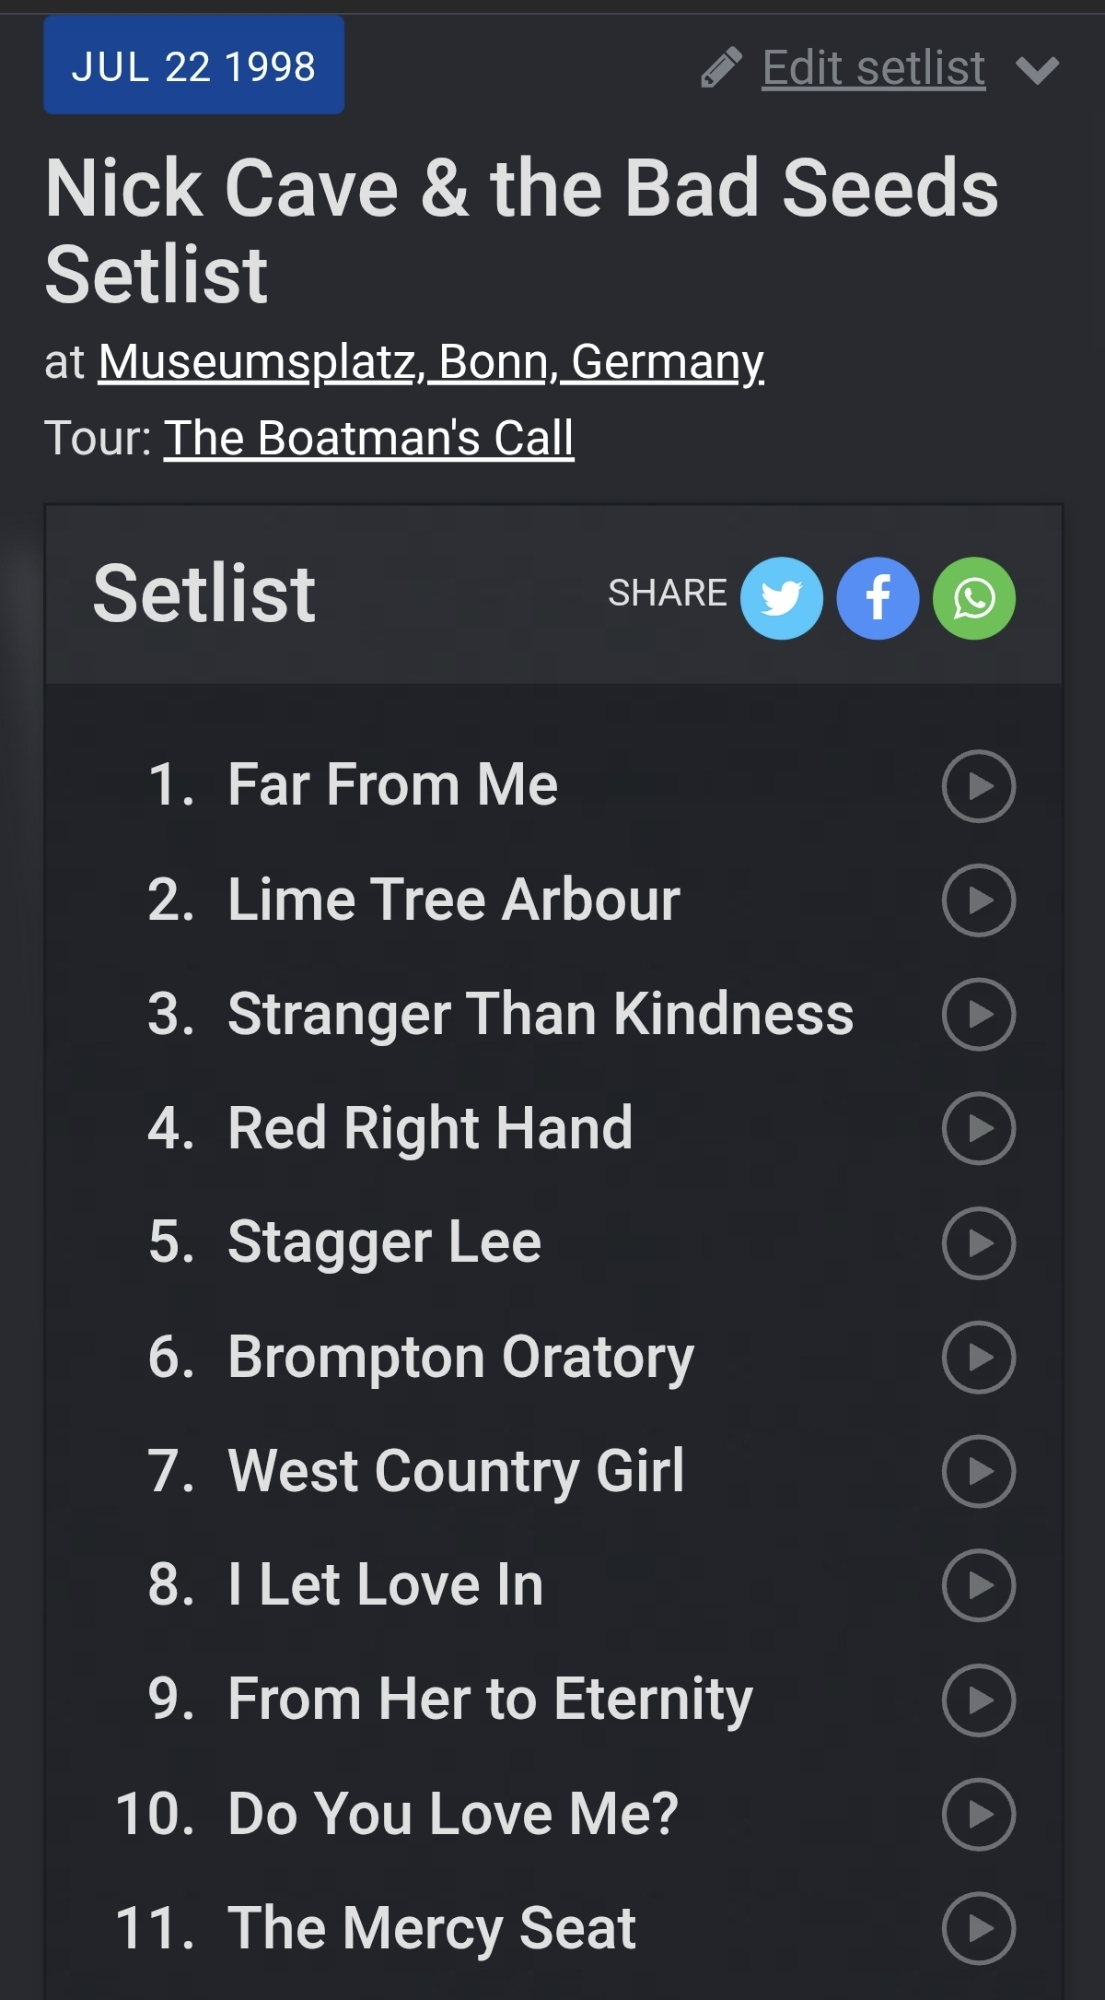Play Stranger Than Kindness track
Image resolution: width=1105 pixels, height=2000 pixels.
coord(978,1014)
